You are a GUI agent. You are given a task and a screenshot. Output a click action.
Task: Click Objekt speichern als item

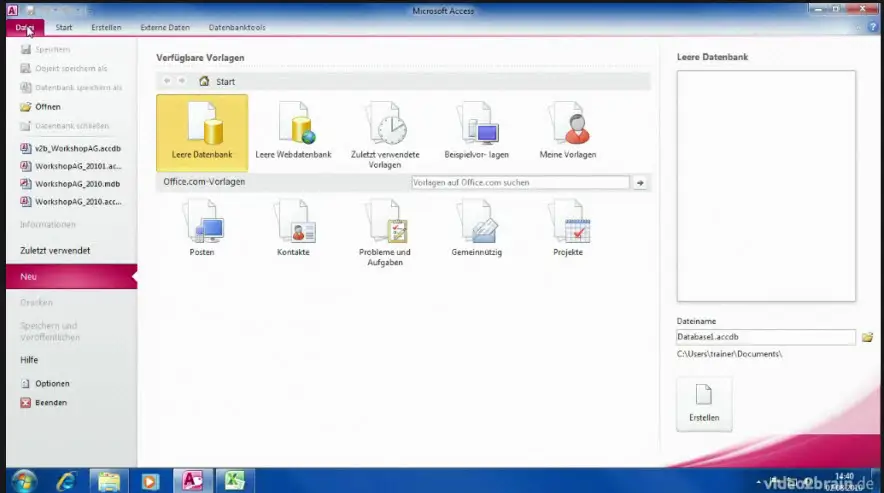(x=64, y=68)
